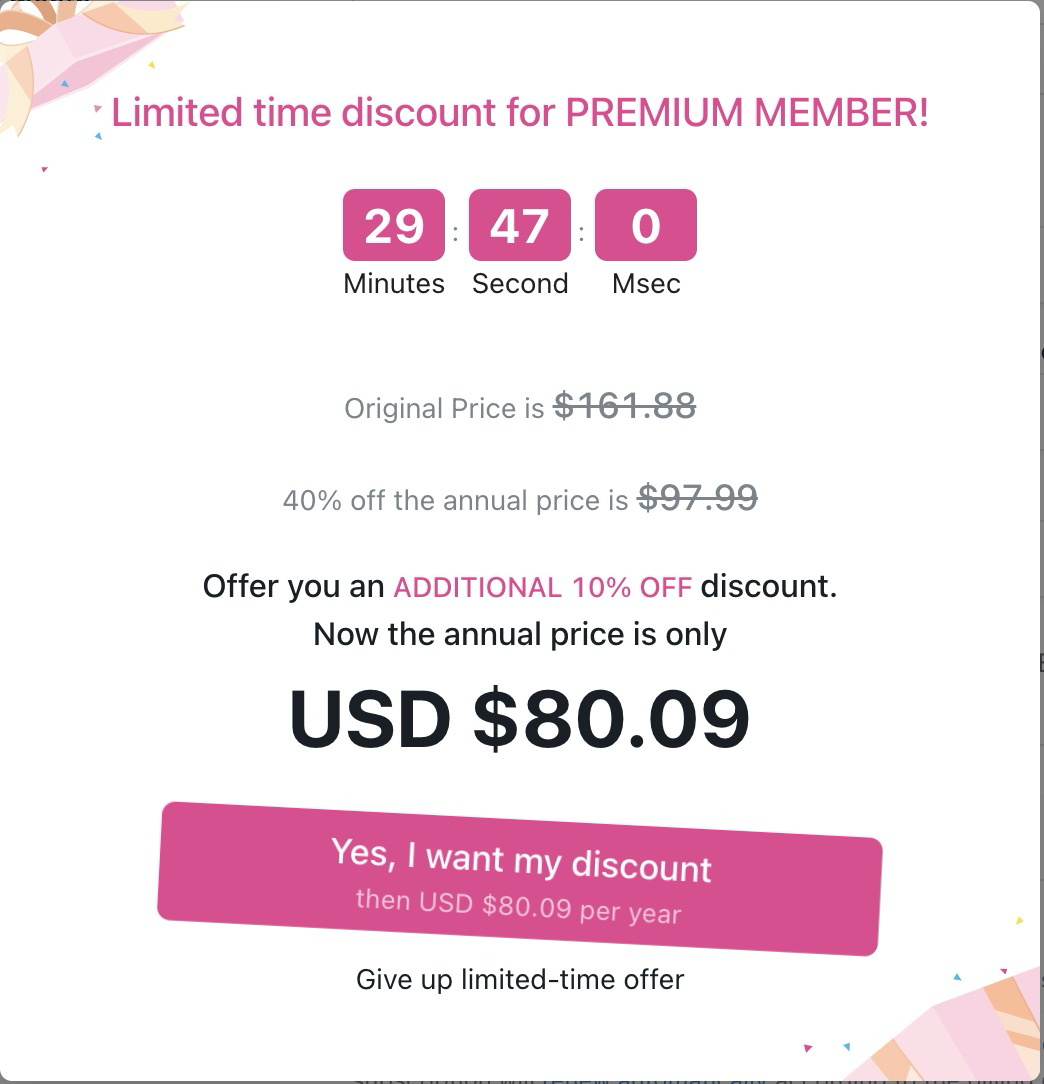Click "Now the annual price is only" text

click(x=520, y=634)
